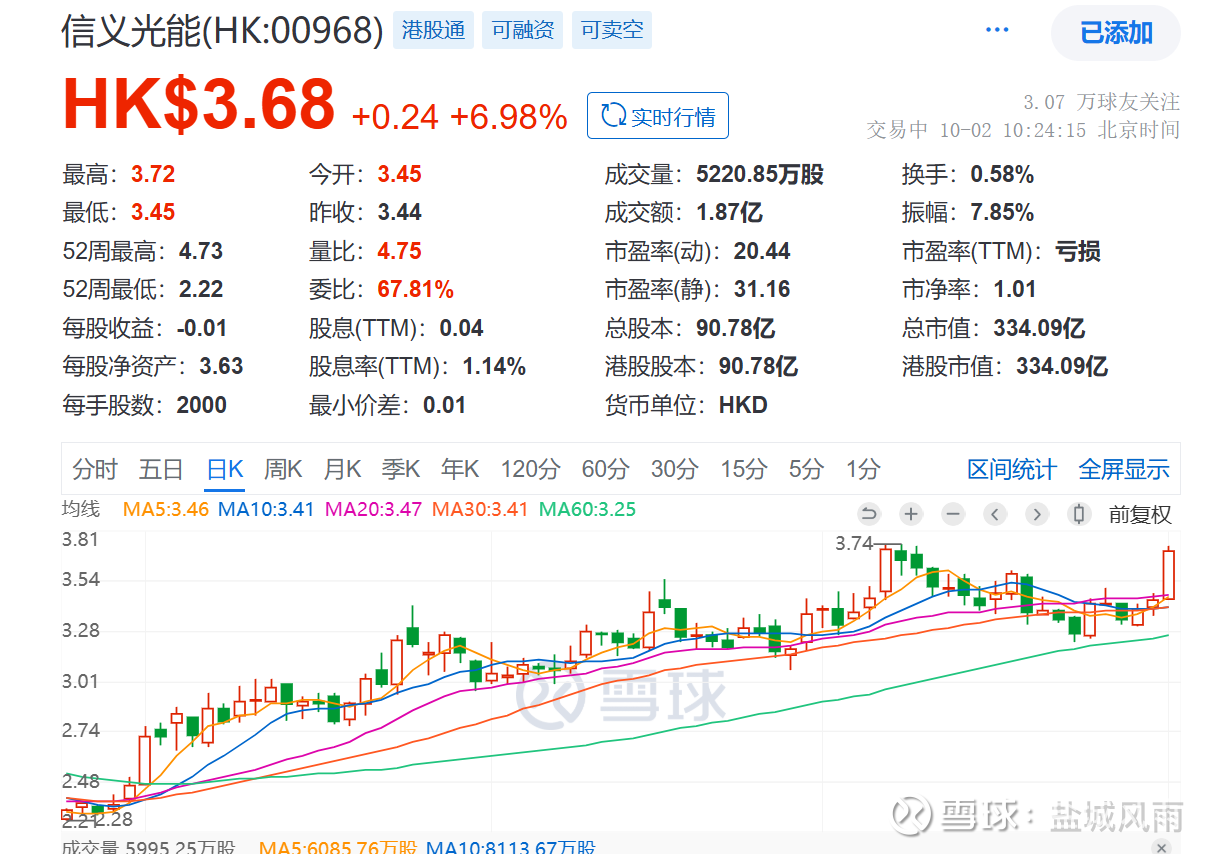Click the 最高 value 3.72
1219x854 pixels.
[x=153, y=174]
